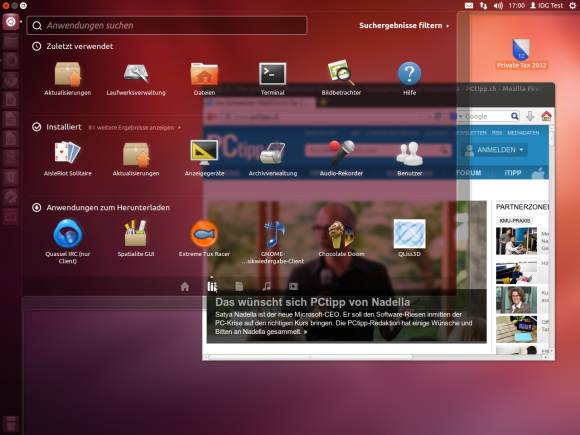
Task: Open the FORUM tab on PCtipp
Action: tap(469, 173)
